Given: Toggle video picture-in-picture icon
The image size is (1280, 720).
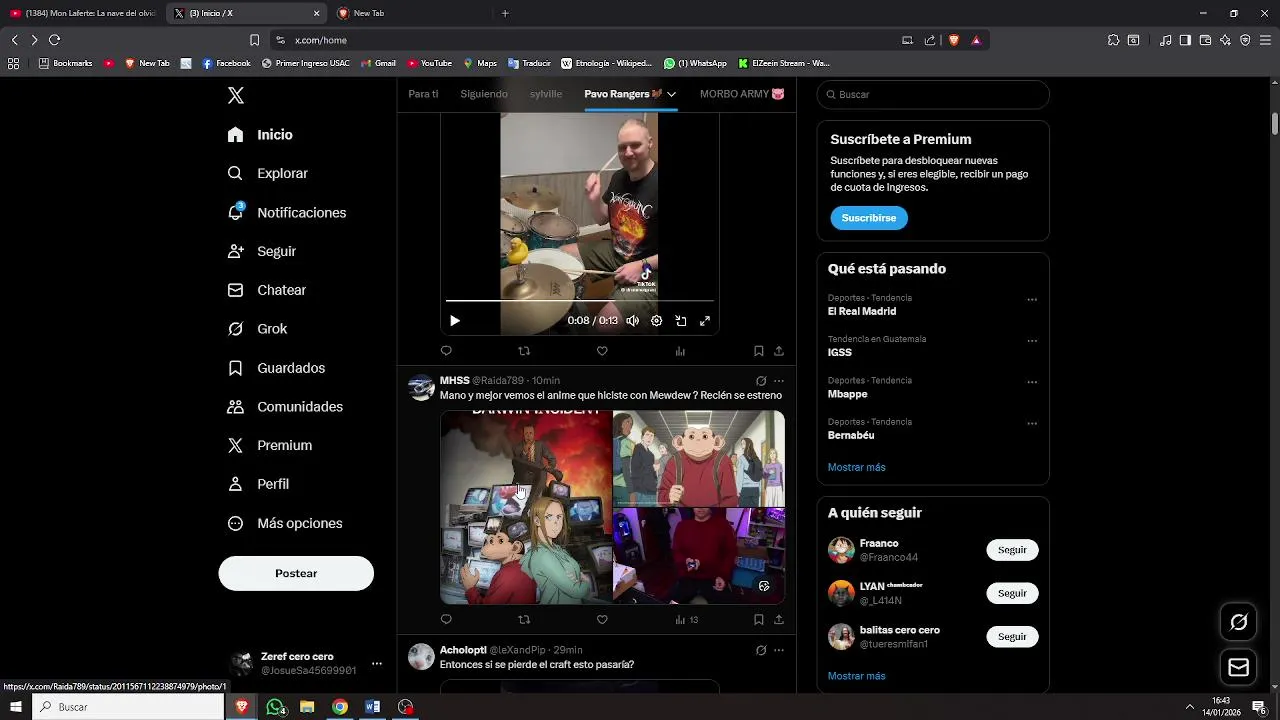Looking at the screenshot, I should coord(681,321).
